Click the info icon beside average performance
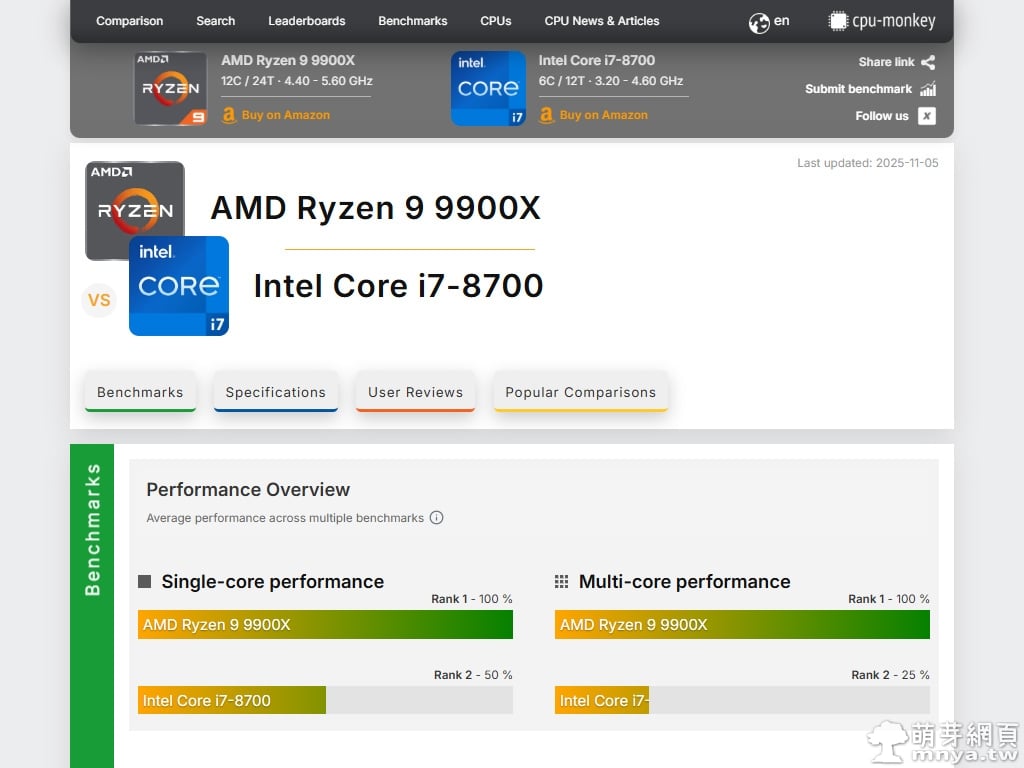The height and width of the screenshot is (768, 1024). click(436, 518)
